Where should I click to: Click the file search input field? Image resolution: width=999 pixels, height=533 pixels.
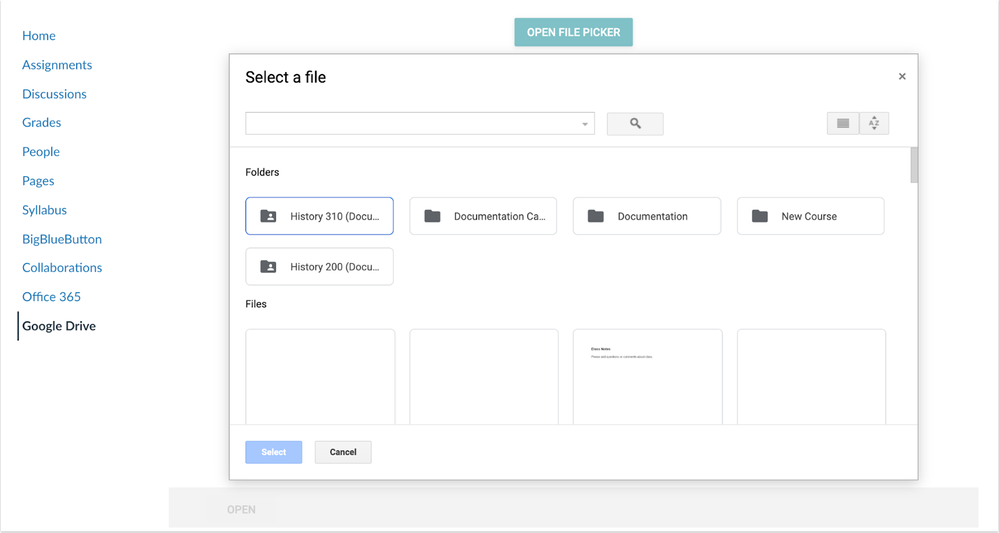(420, 124)
